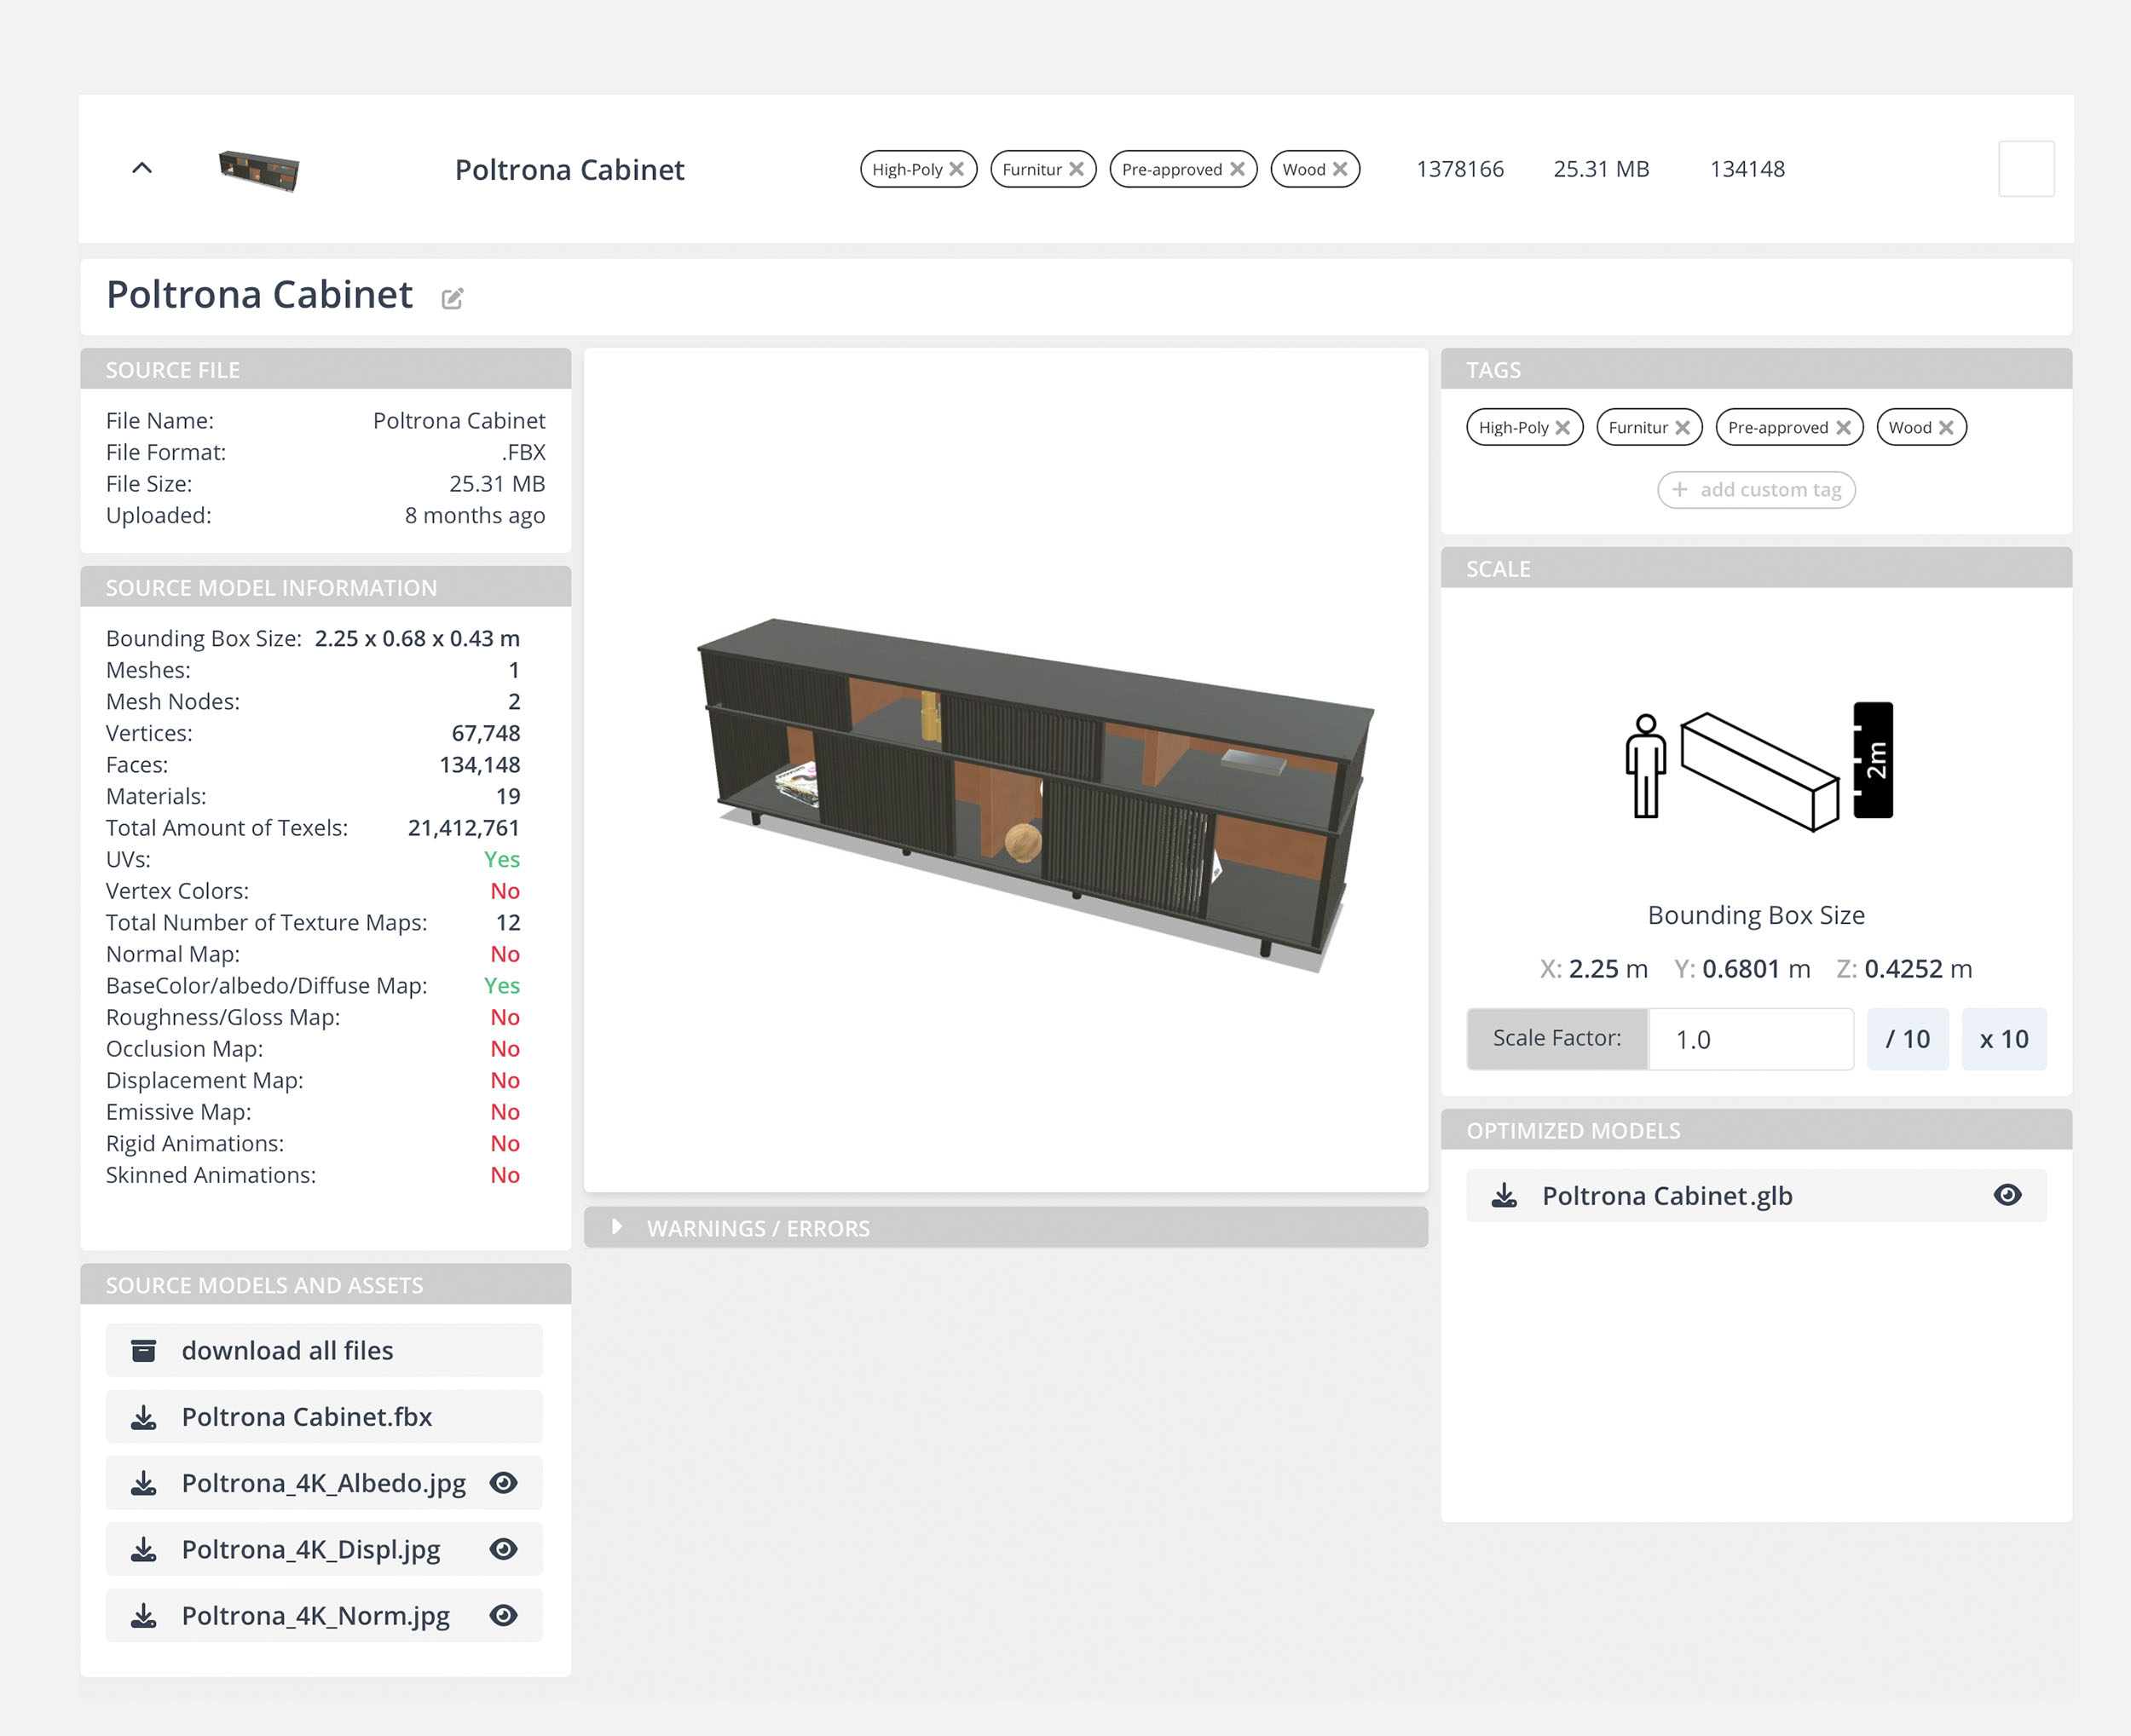Viewport: 2131px width, 1736px height.
Task: Click the Vertices value 67,748
Action: point(485,733)
